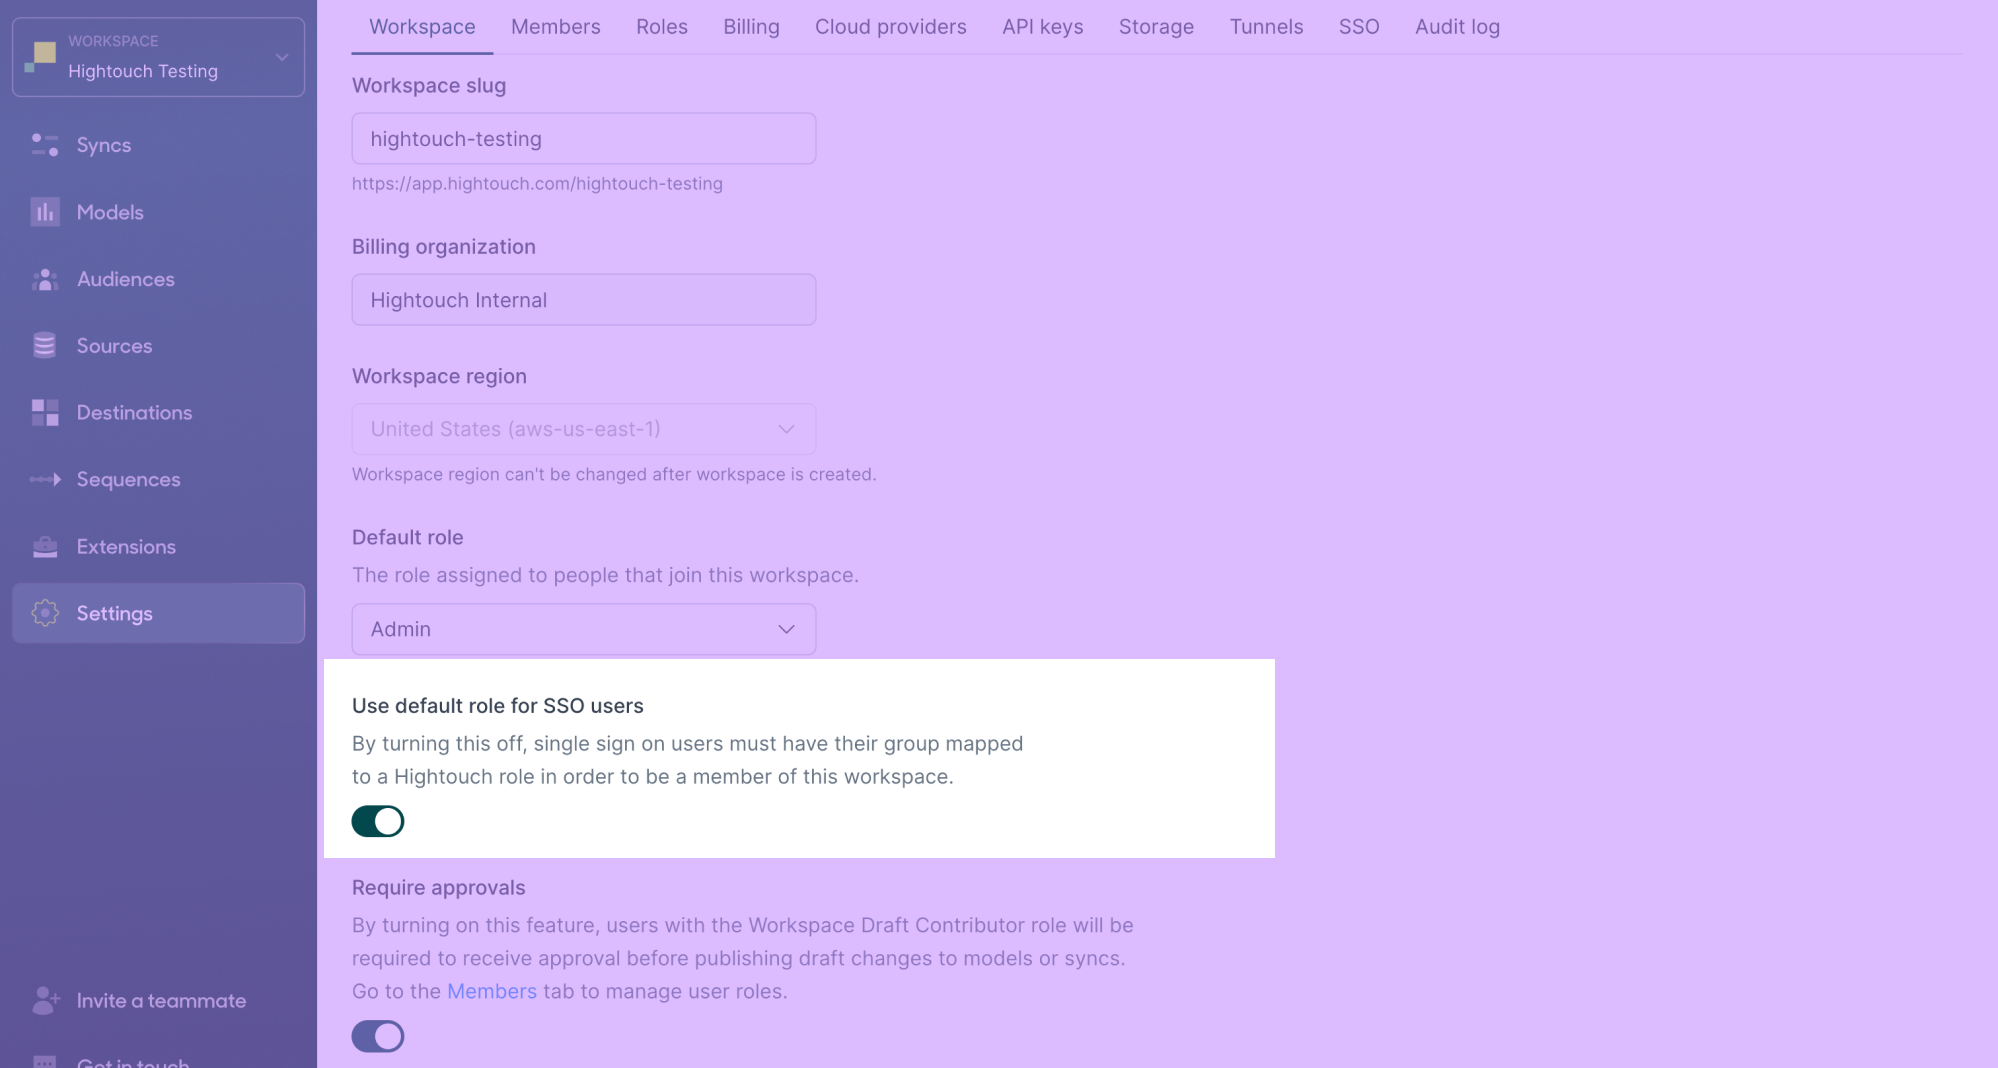Click the Billing organization field
1998x1068 pixels.
[584, 299]
